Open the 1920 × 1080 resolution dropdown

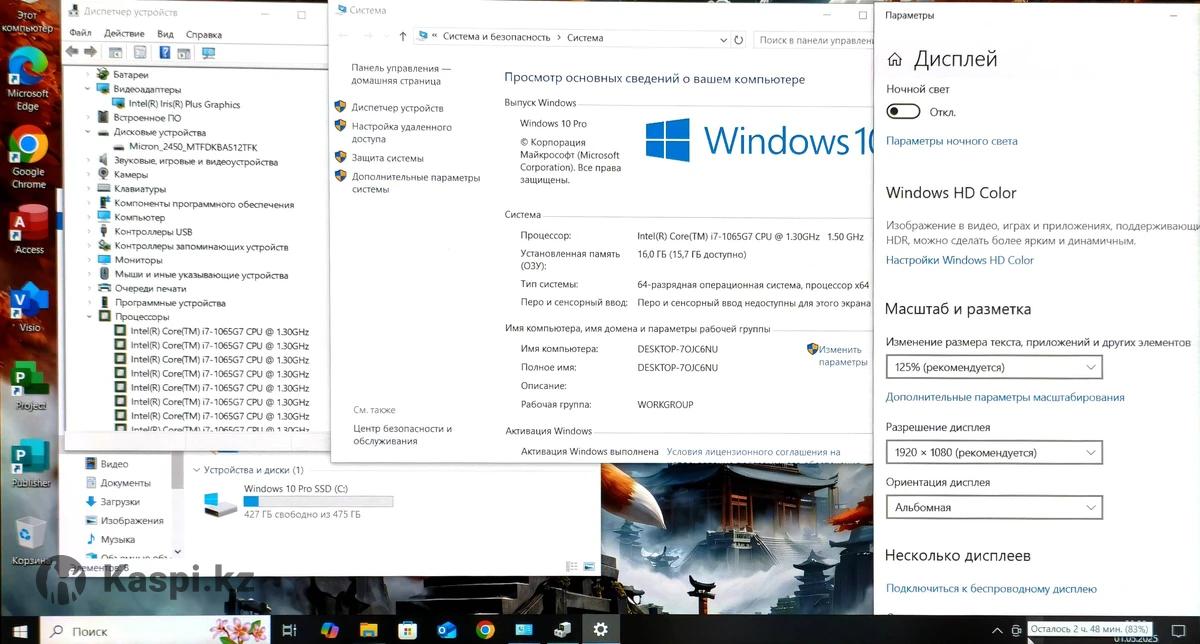[994, 452]
